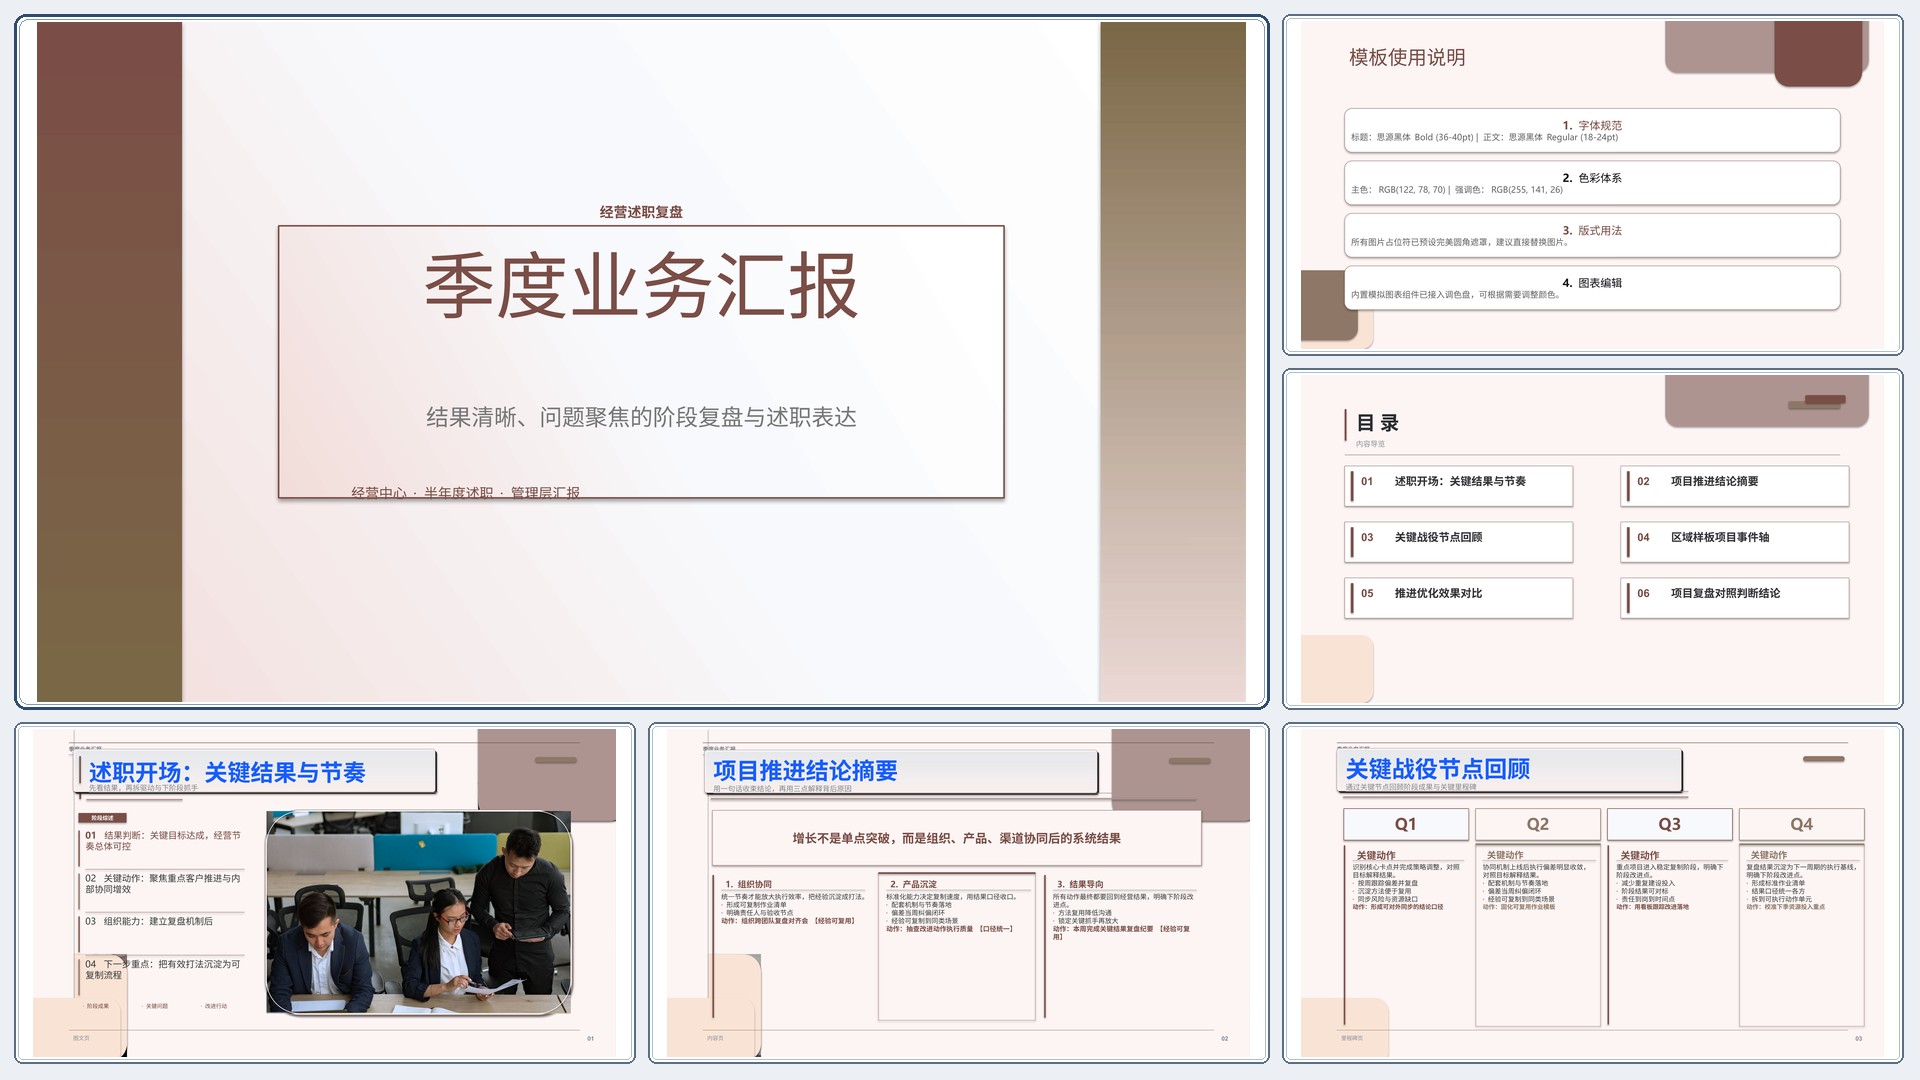This screenshot has width=1920, height=1080.
Task: Click item 02 关键动作 in the list
Action: pos(163,884)
